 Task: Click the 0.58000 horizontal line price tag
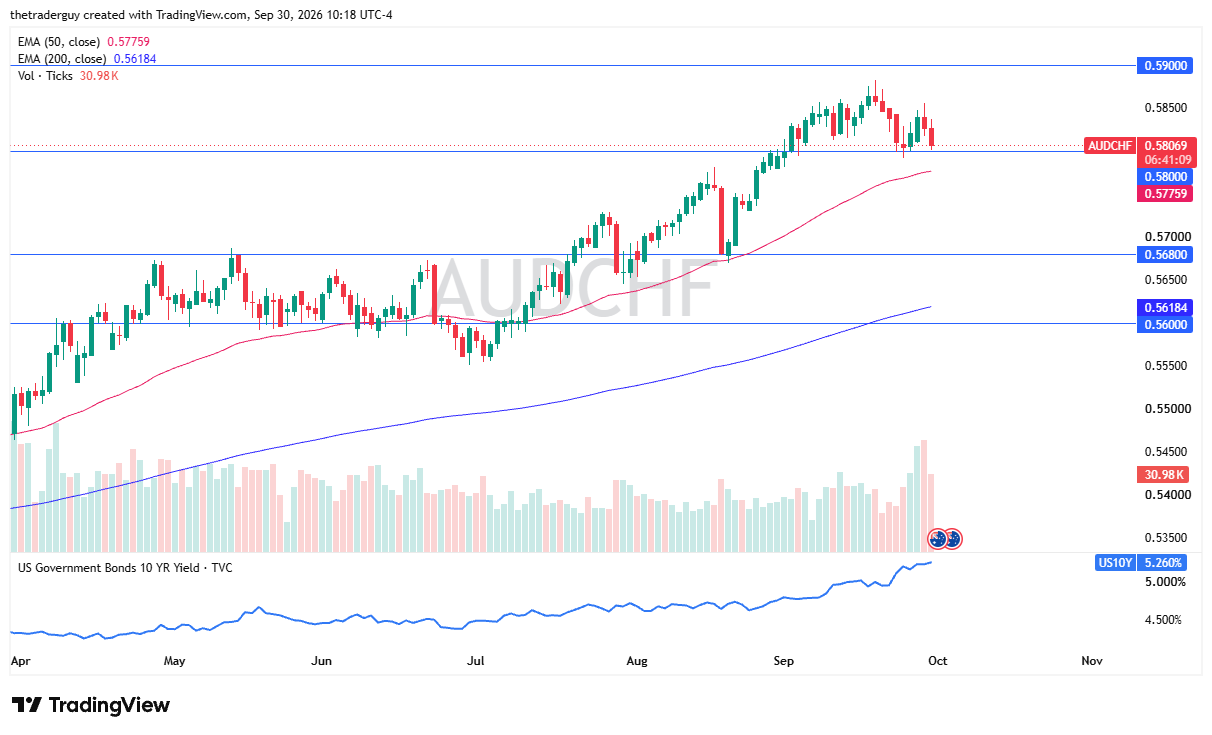1166,176
